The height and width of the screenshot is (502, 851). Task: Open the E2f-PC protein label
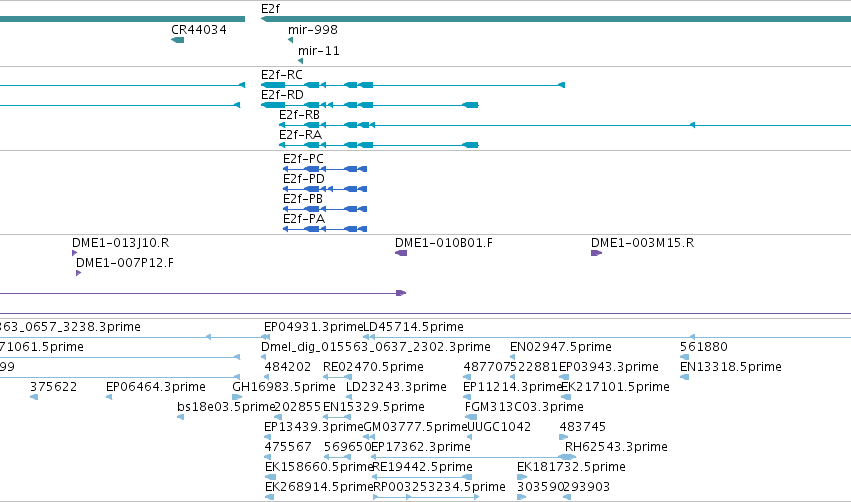[x=303, y=158]
